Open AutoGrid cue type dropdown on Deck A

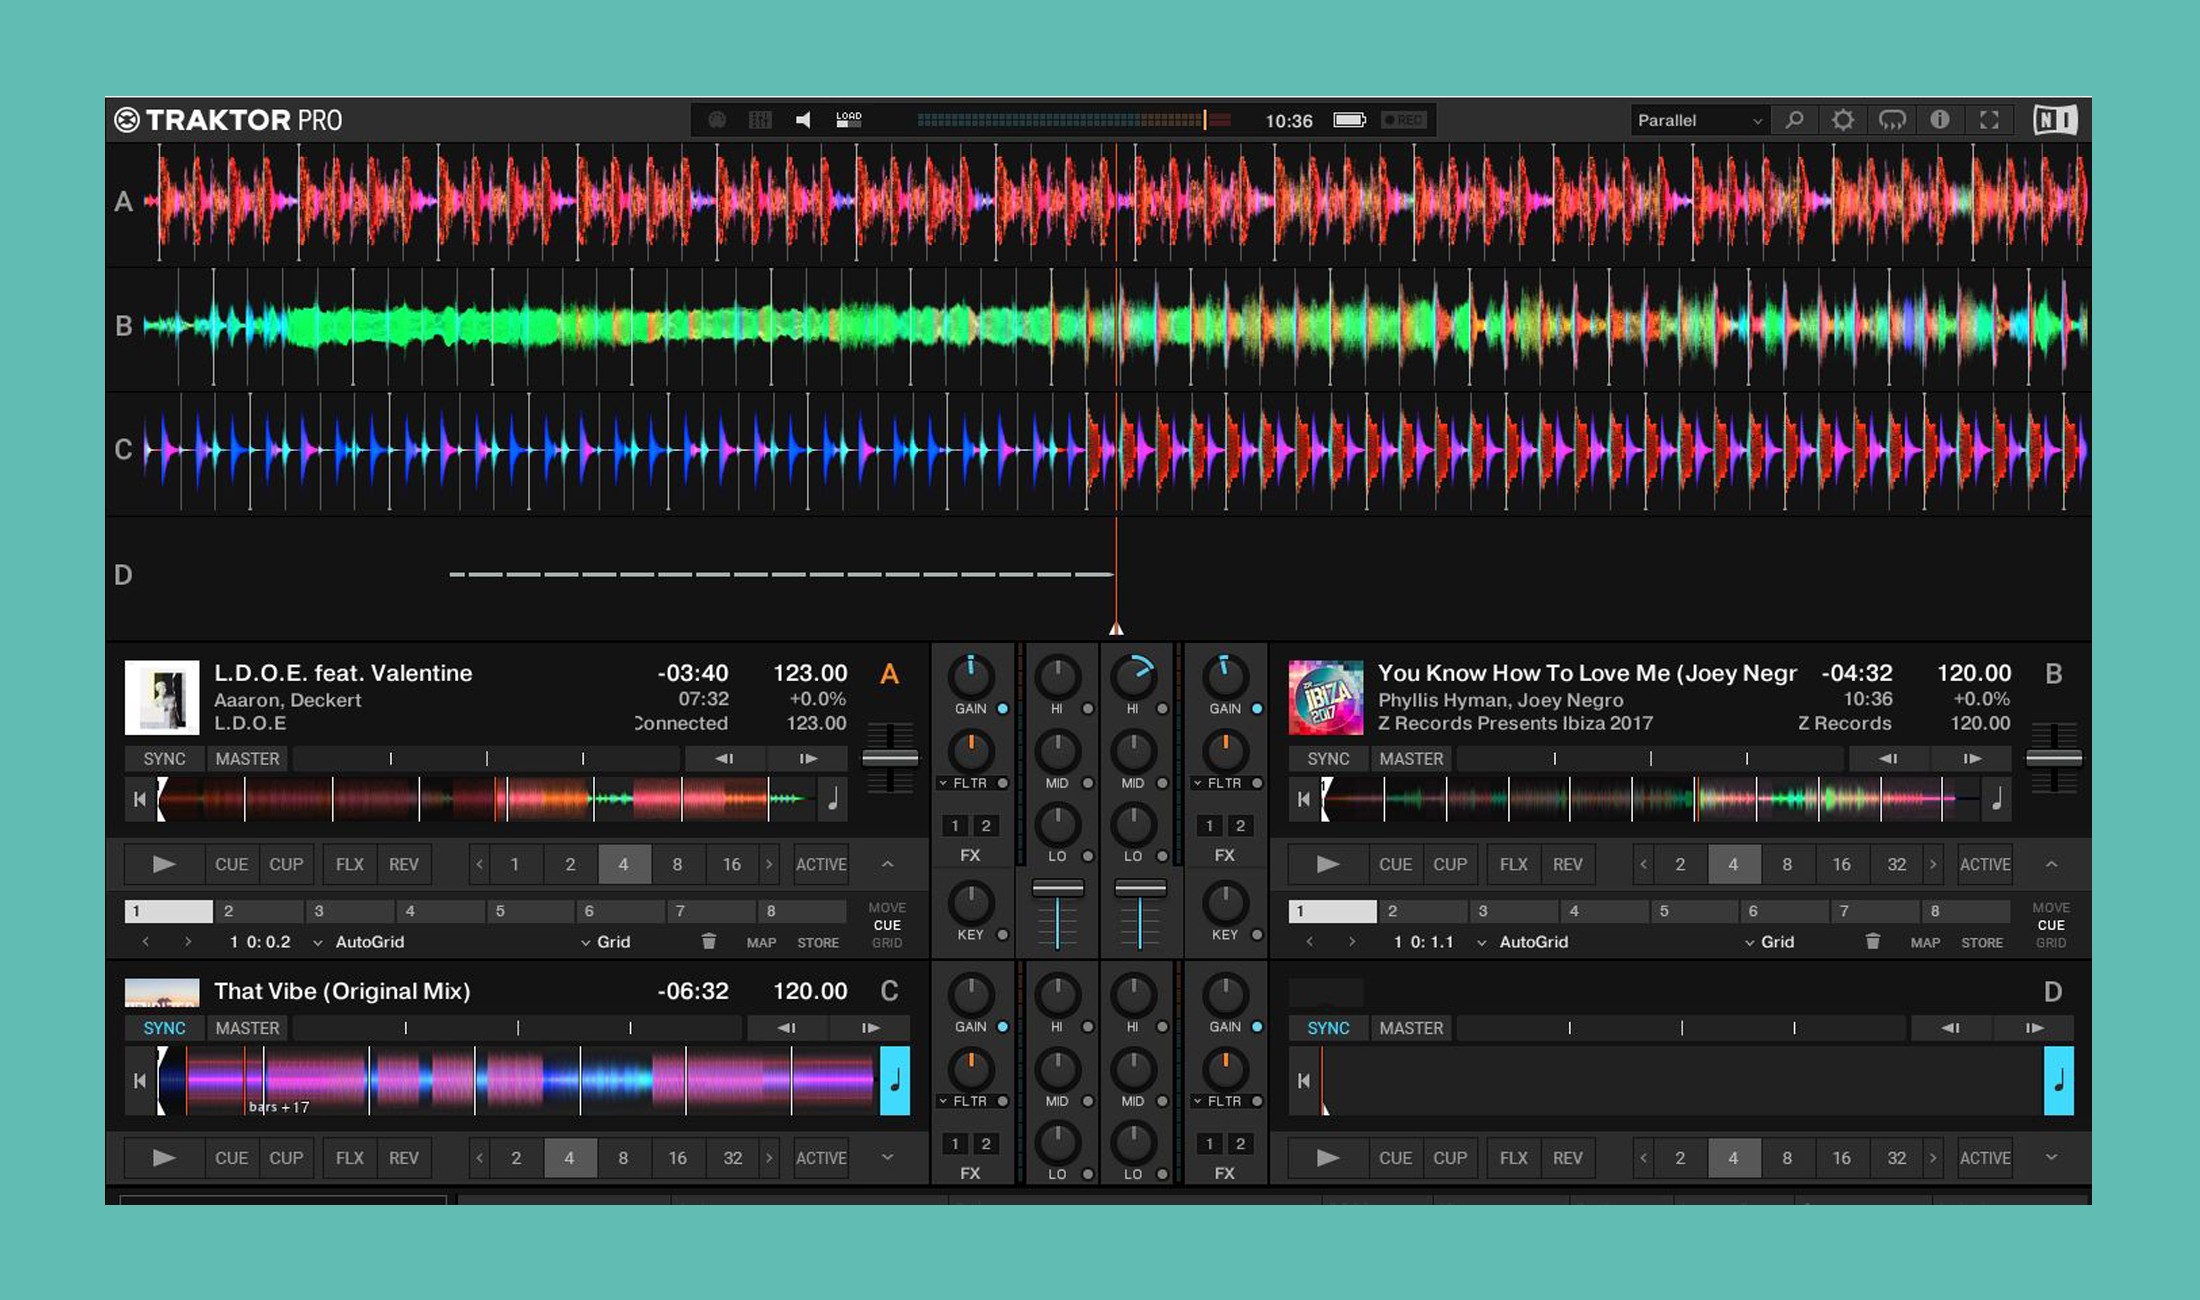[360, 942]
